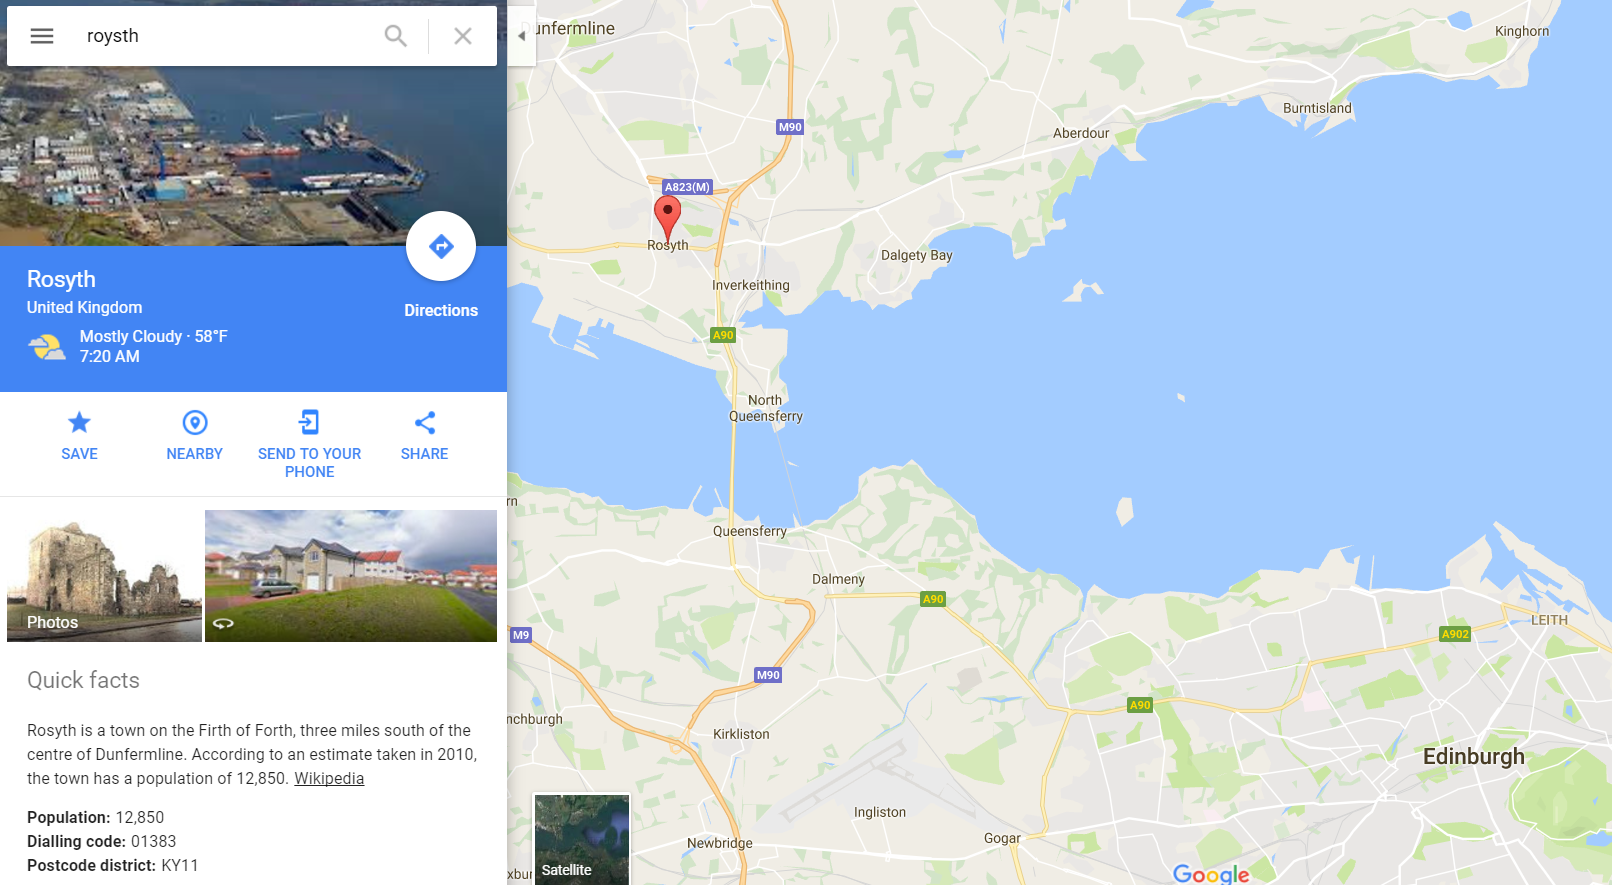Click the Google logo on the map
Viewport: 1612px width, 885px height.
pyautogui.click(x=1211, y=874)
